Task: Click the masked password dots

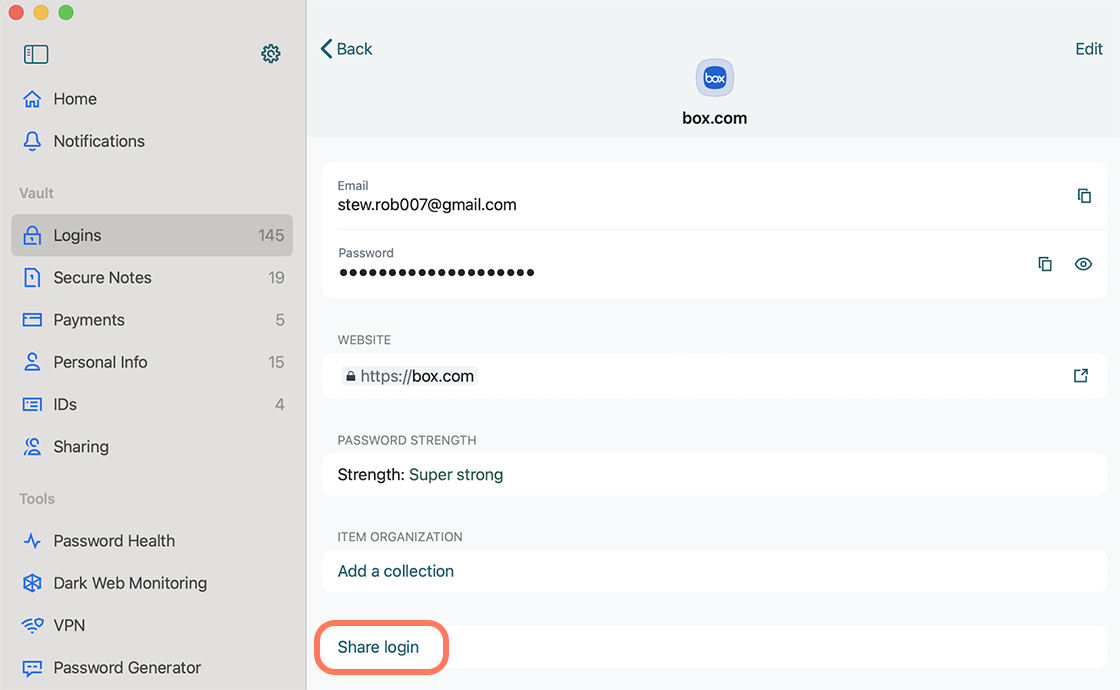Action: coord(436,272)
